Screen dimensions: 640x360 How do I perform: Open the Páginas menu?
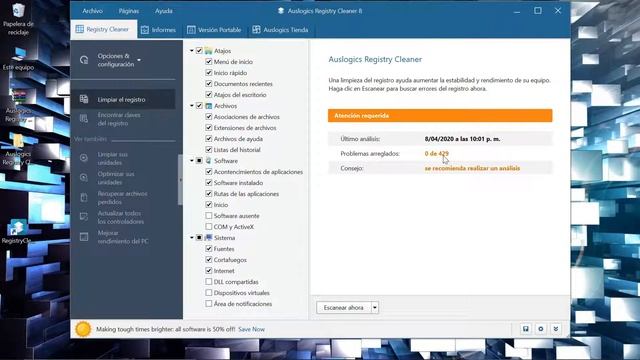click(129, 11)
